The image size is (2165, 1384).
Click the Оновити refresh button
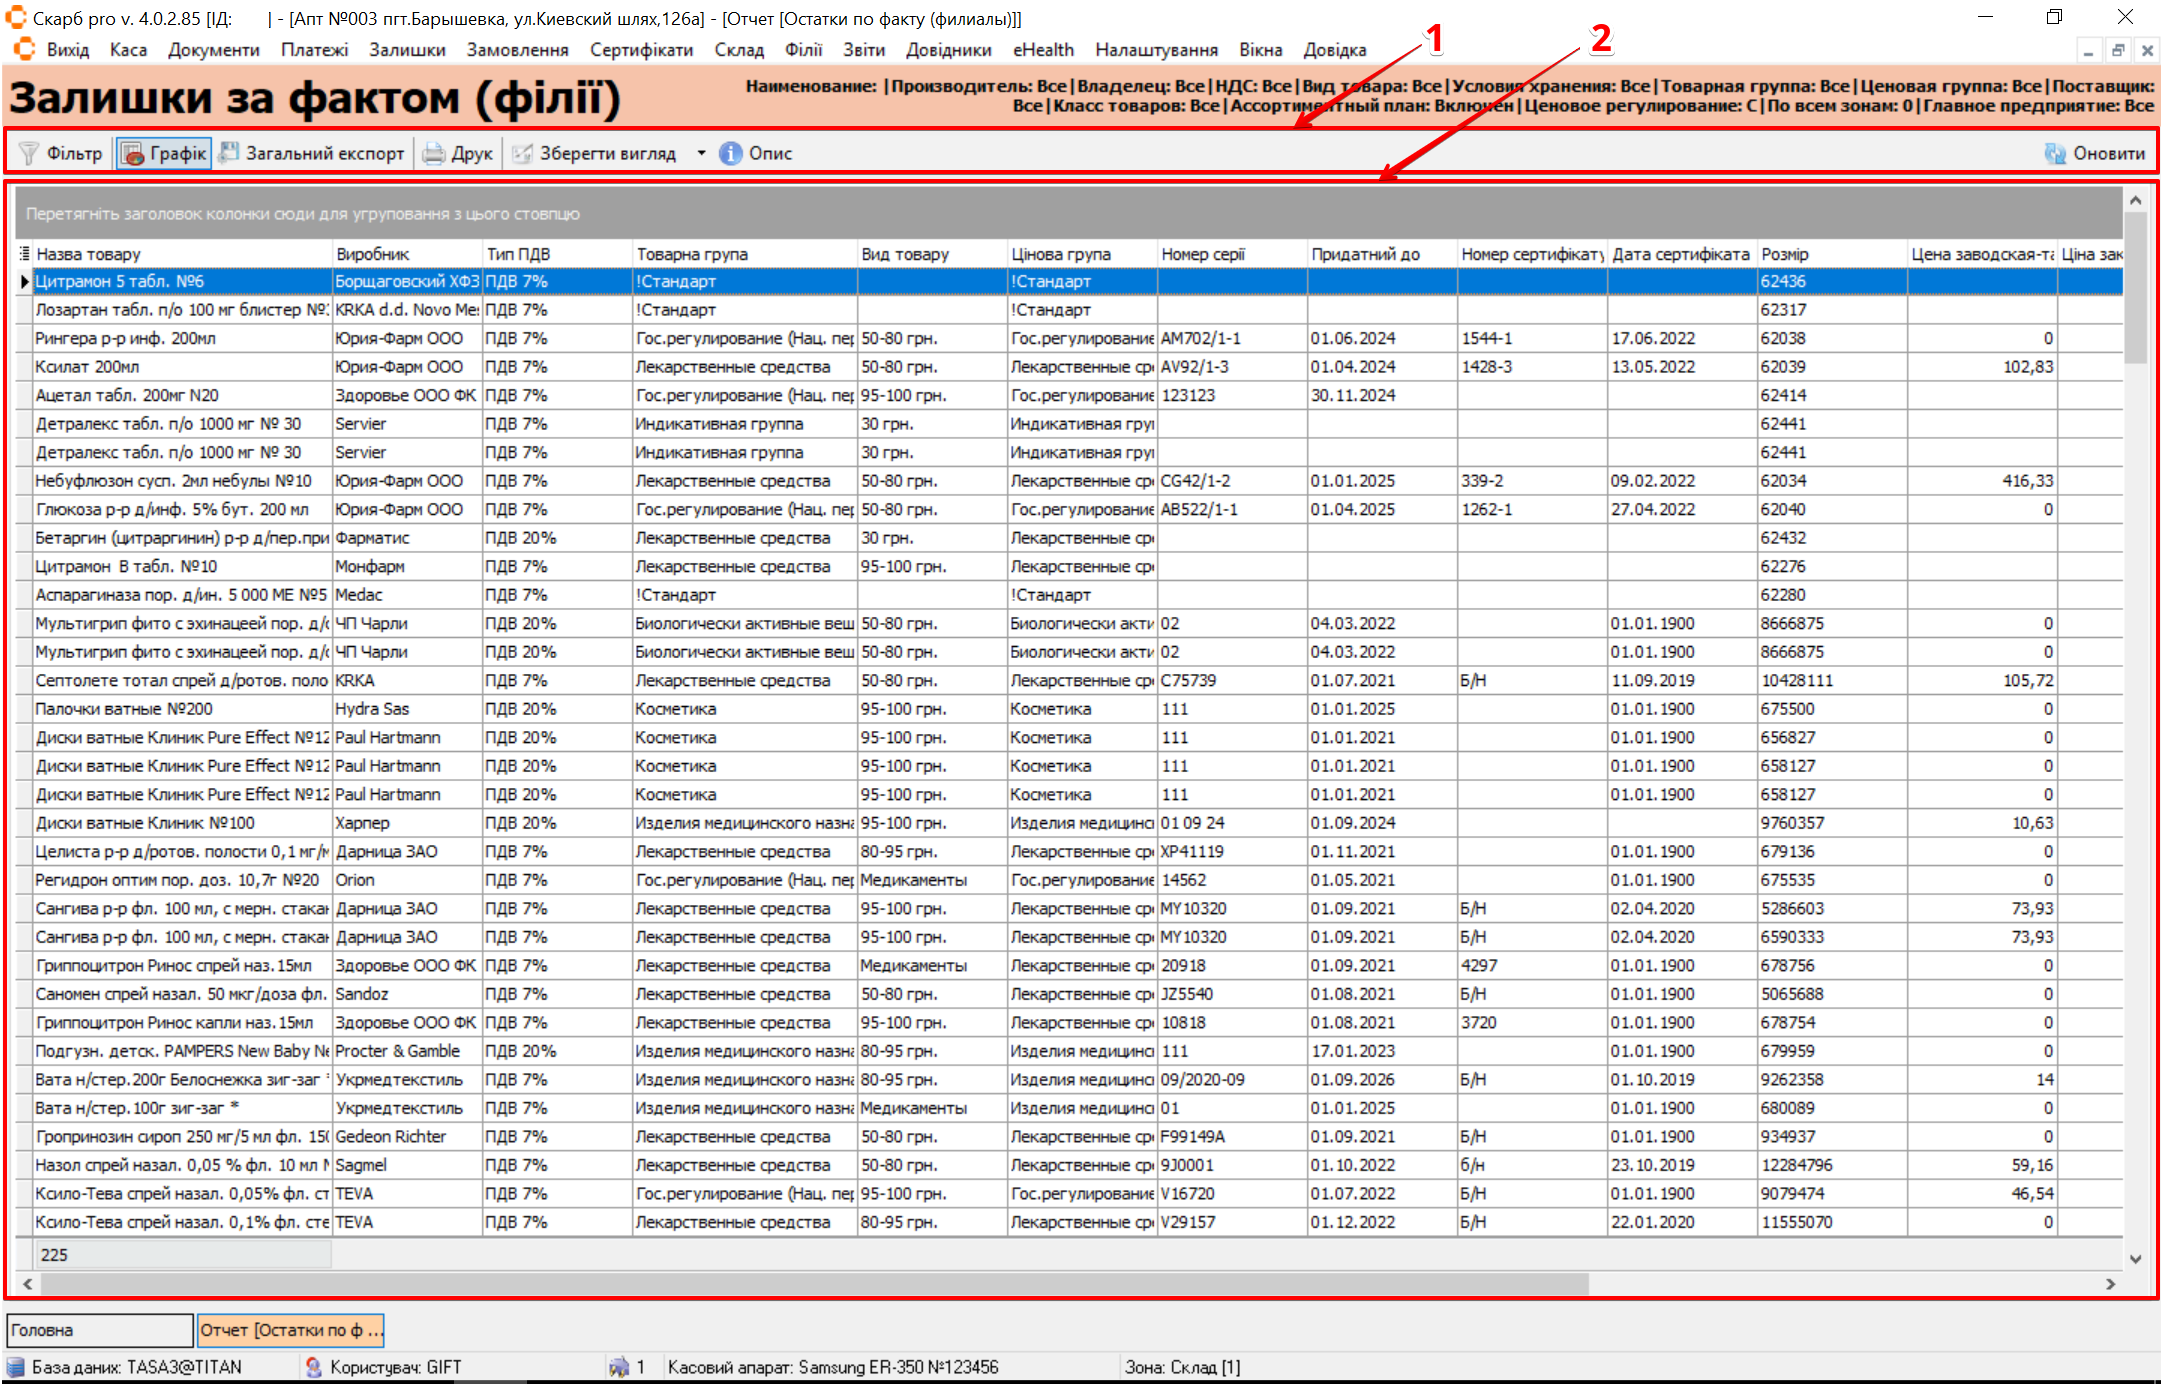[x=2095, y=153]
